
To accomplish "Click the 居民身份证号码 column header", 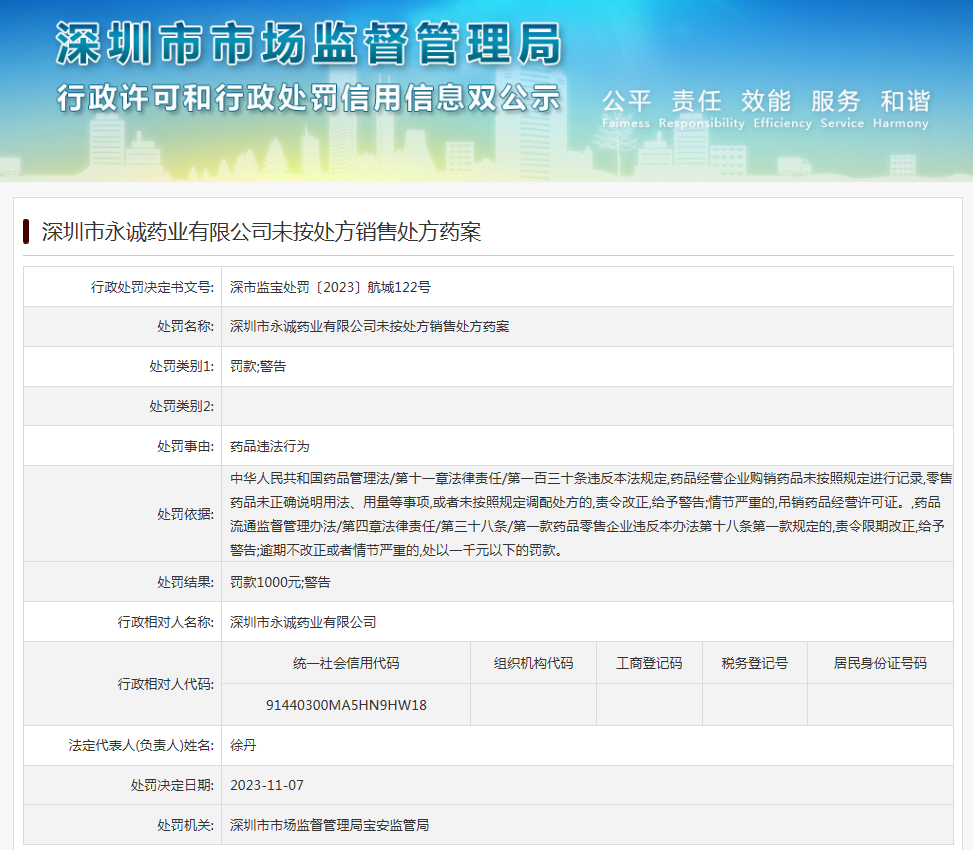I will click(x=880, y=663).
